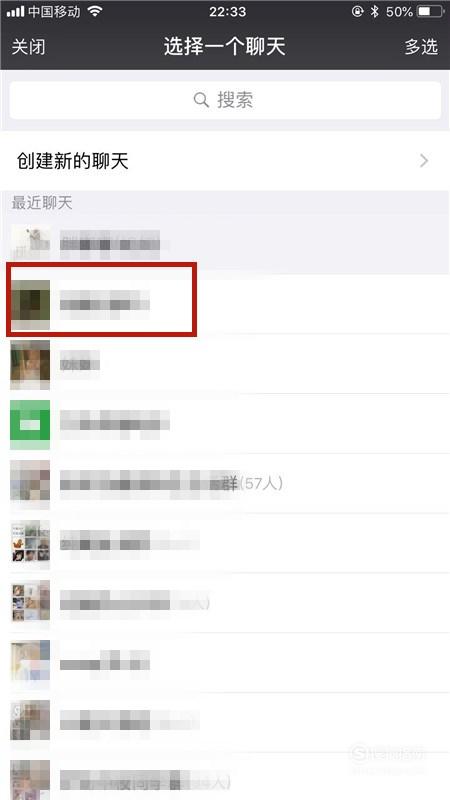Tap the third chat avatar below red box
Viewport: 450px width, 800px height.
pyautogui.click(x=30, y=484)
